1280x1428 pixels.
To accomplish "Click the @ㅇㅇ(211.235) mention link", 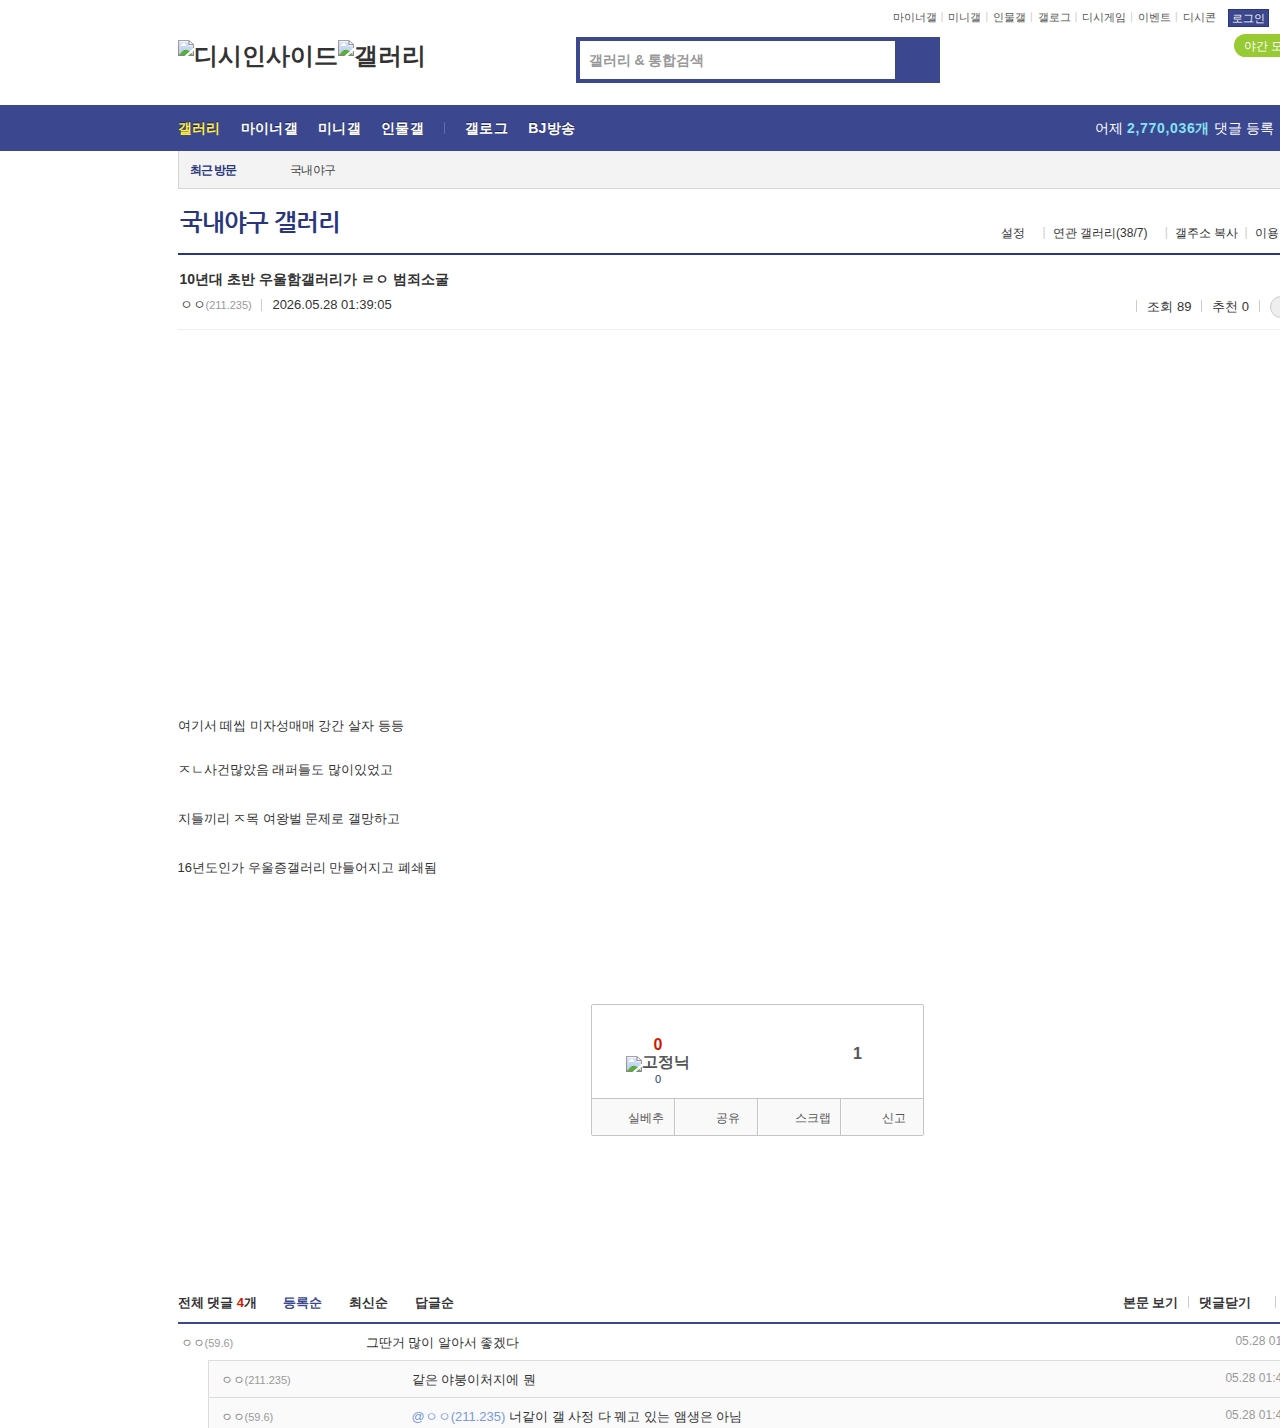I will click(x=458, y=1417).
